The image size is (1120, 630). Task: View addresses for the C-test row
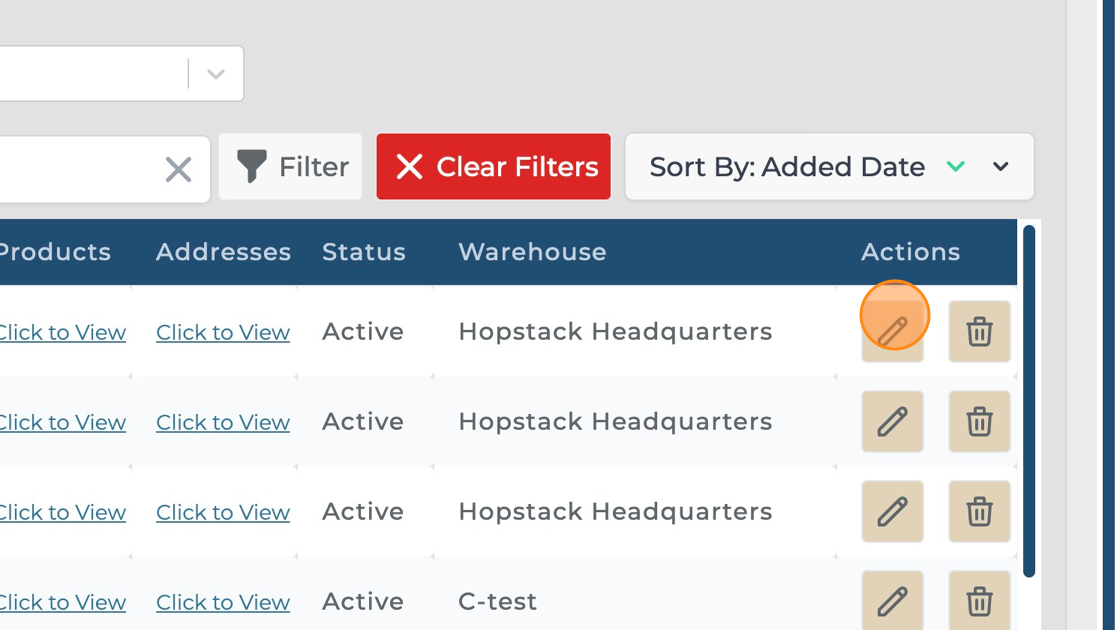coord(223,602)
